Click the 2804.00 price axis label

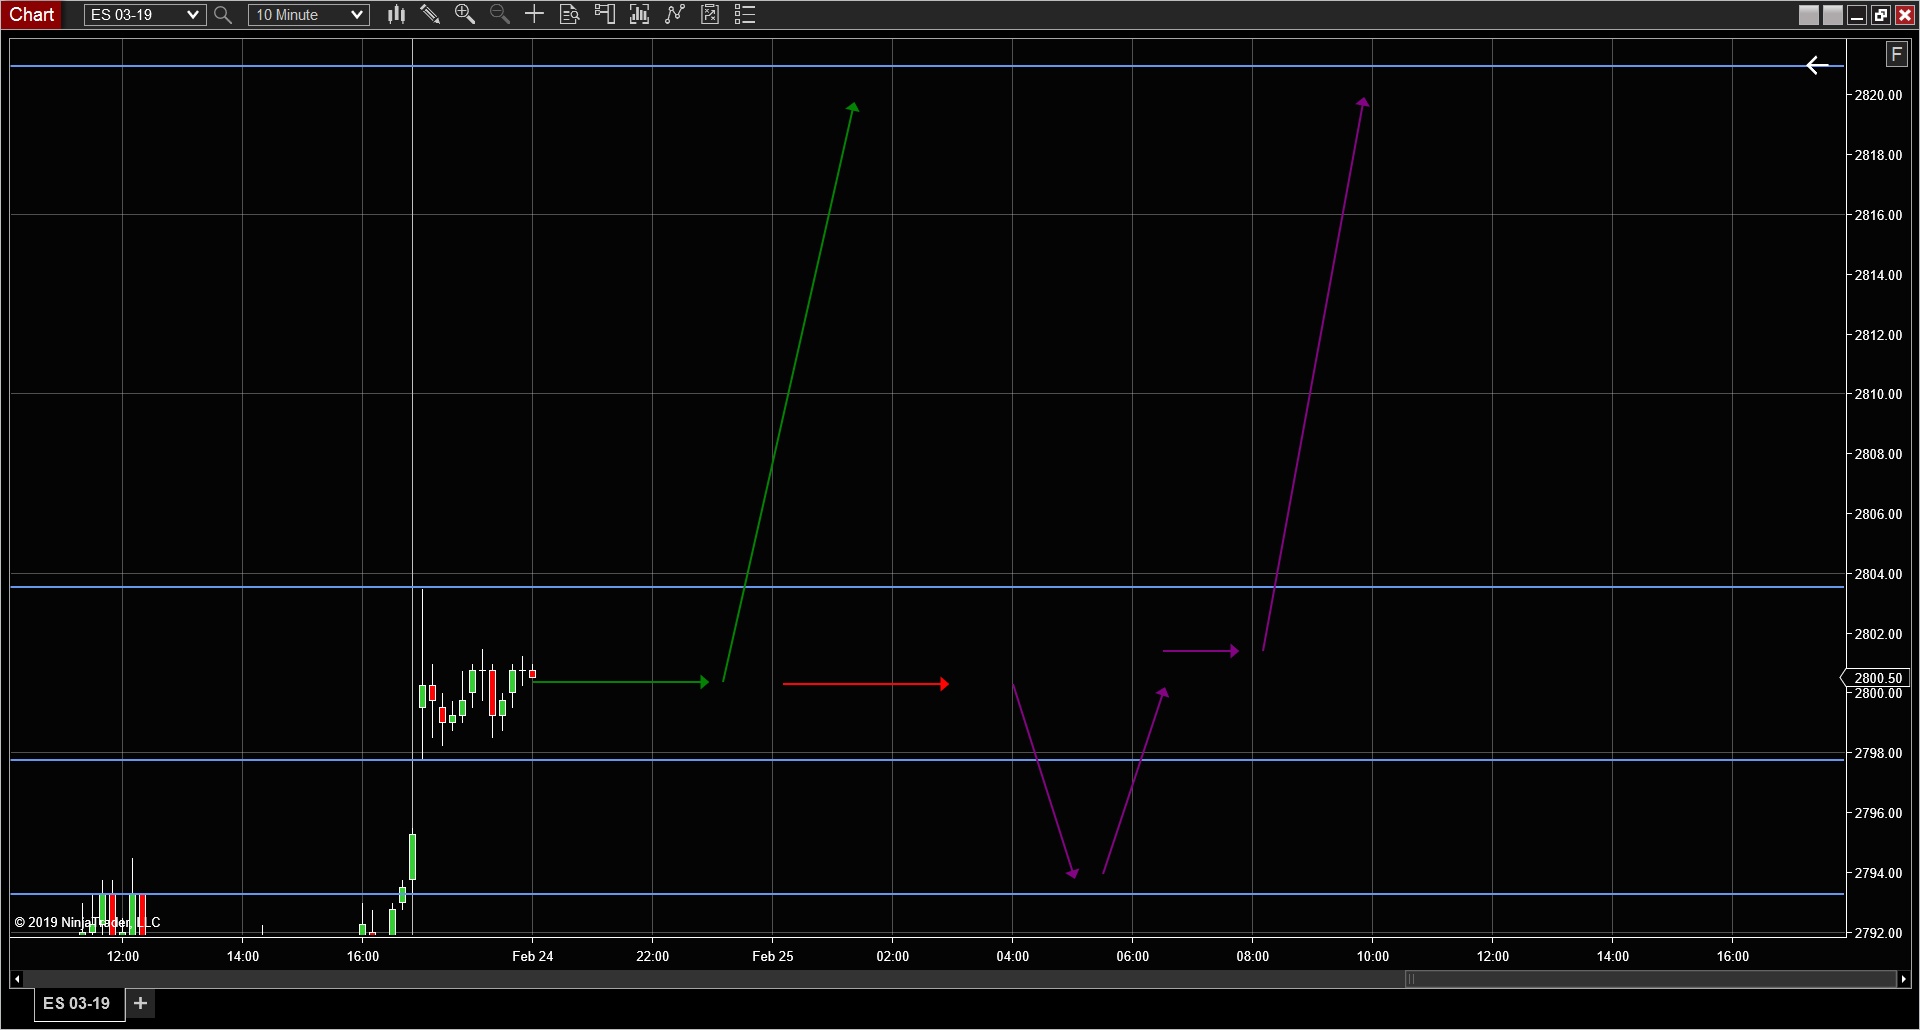(x=1878, y=574)
